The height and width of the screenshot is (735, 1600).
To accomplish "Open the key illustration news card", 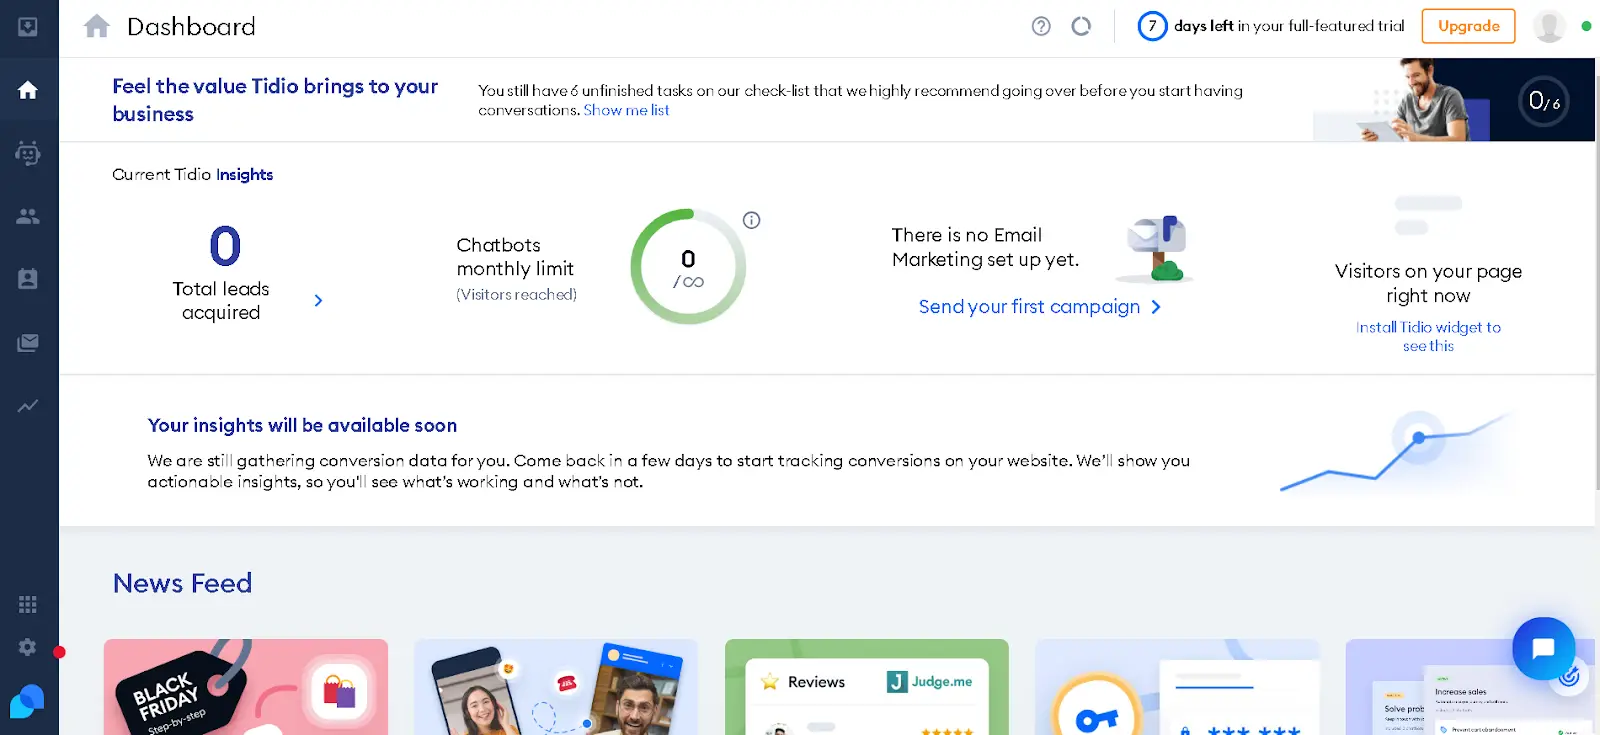I will tap(1177, 687).
